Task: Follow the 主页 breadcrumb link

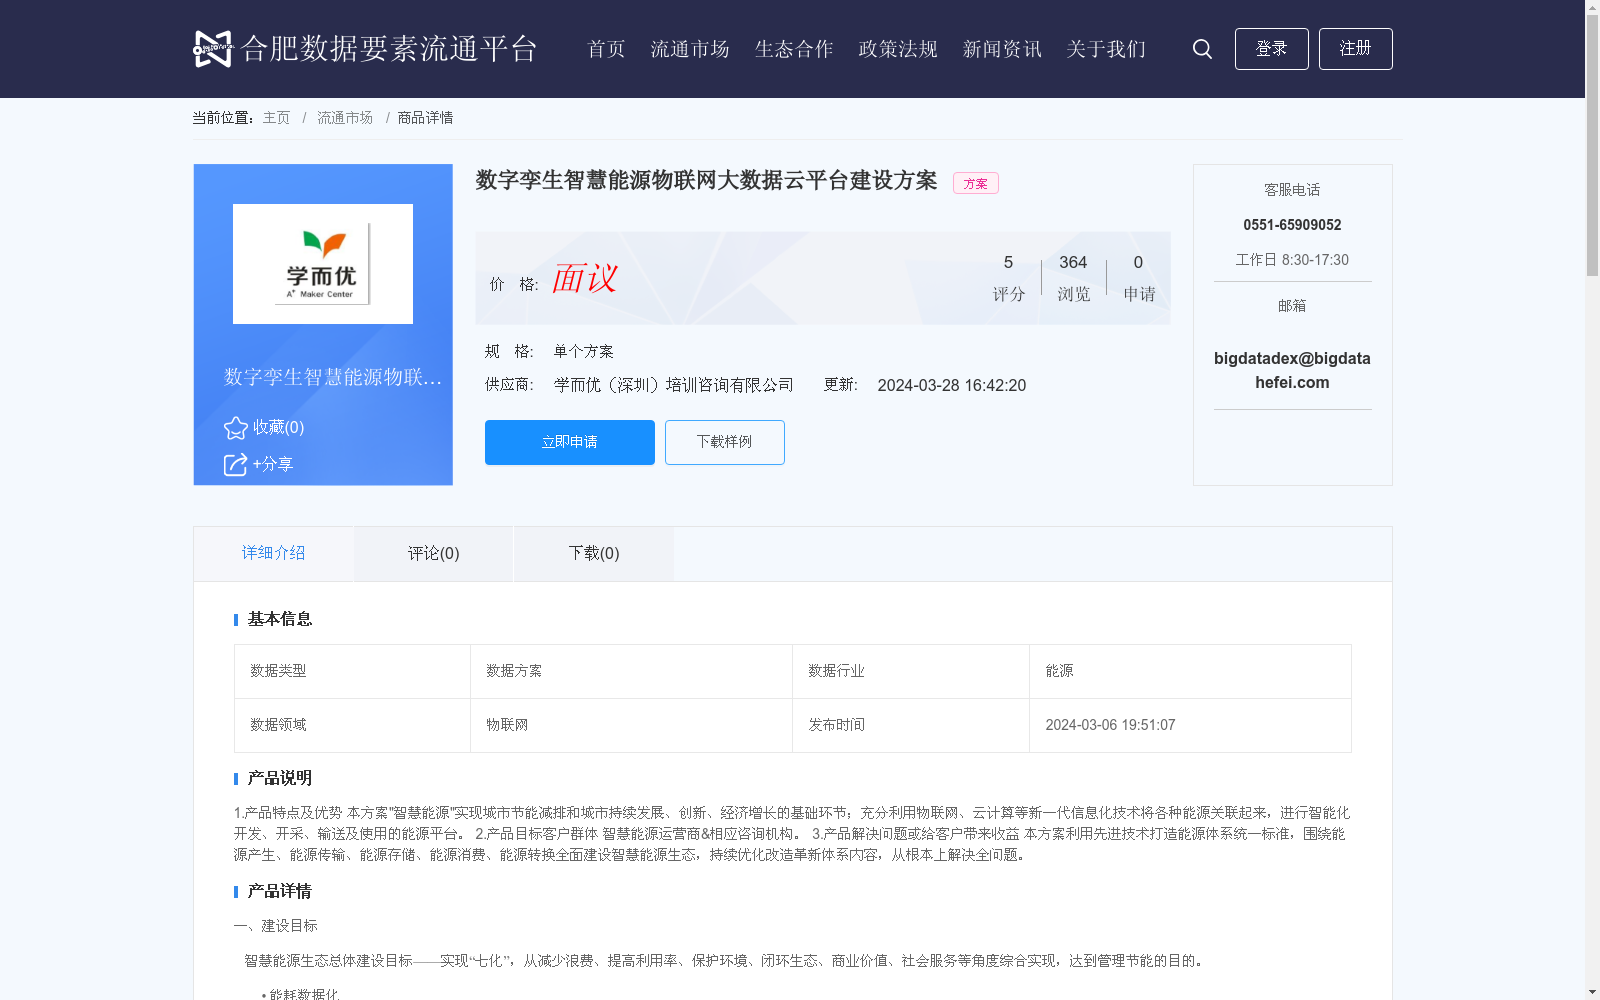Action: pos(276,118)
